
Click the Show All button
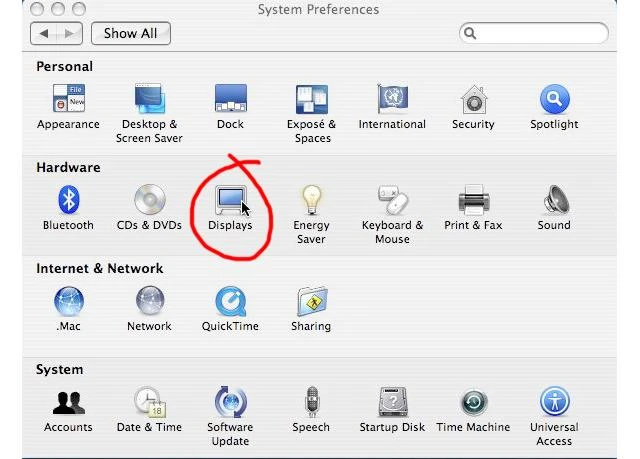[x=131, y=33]
